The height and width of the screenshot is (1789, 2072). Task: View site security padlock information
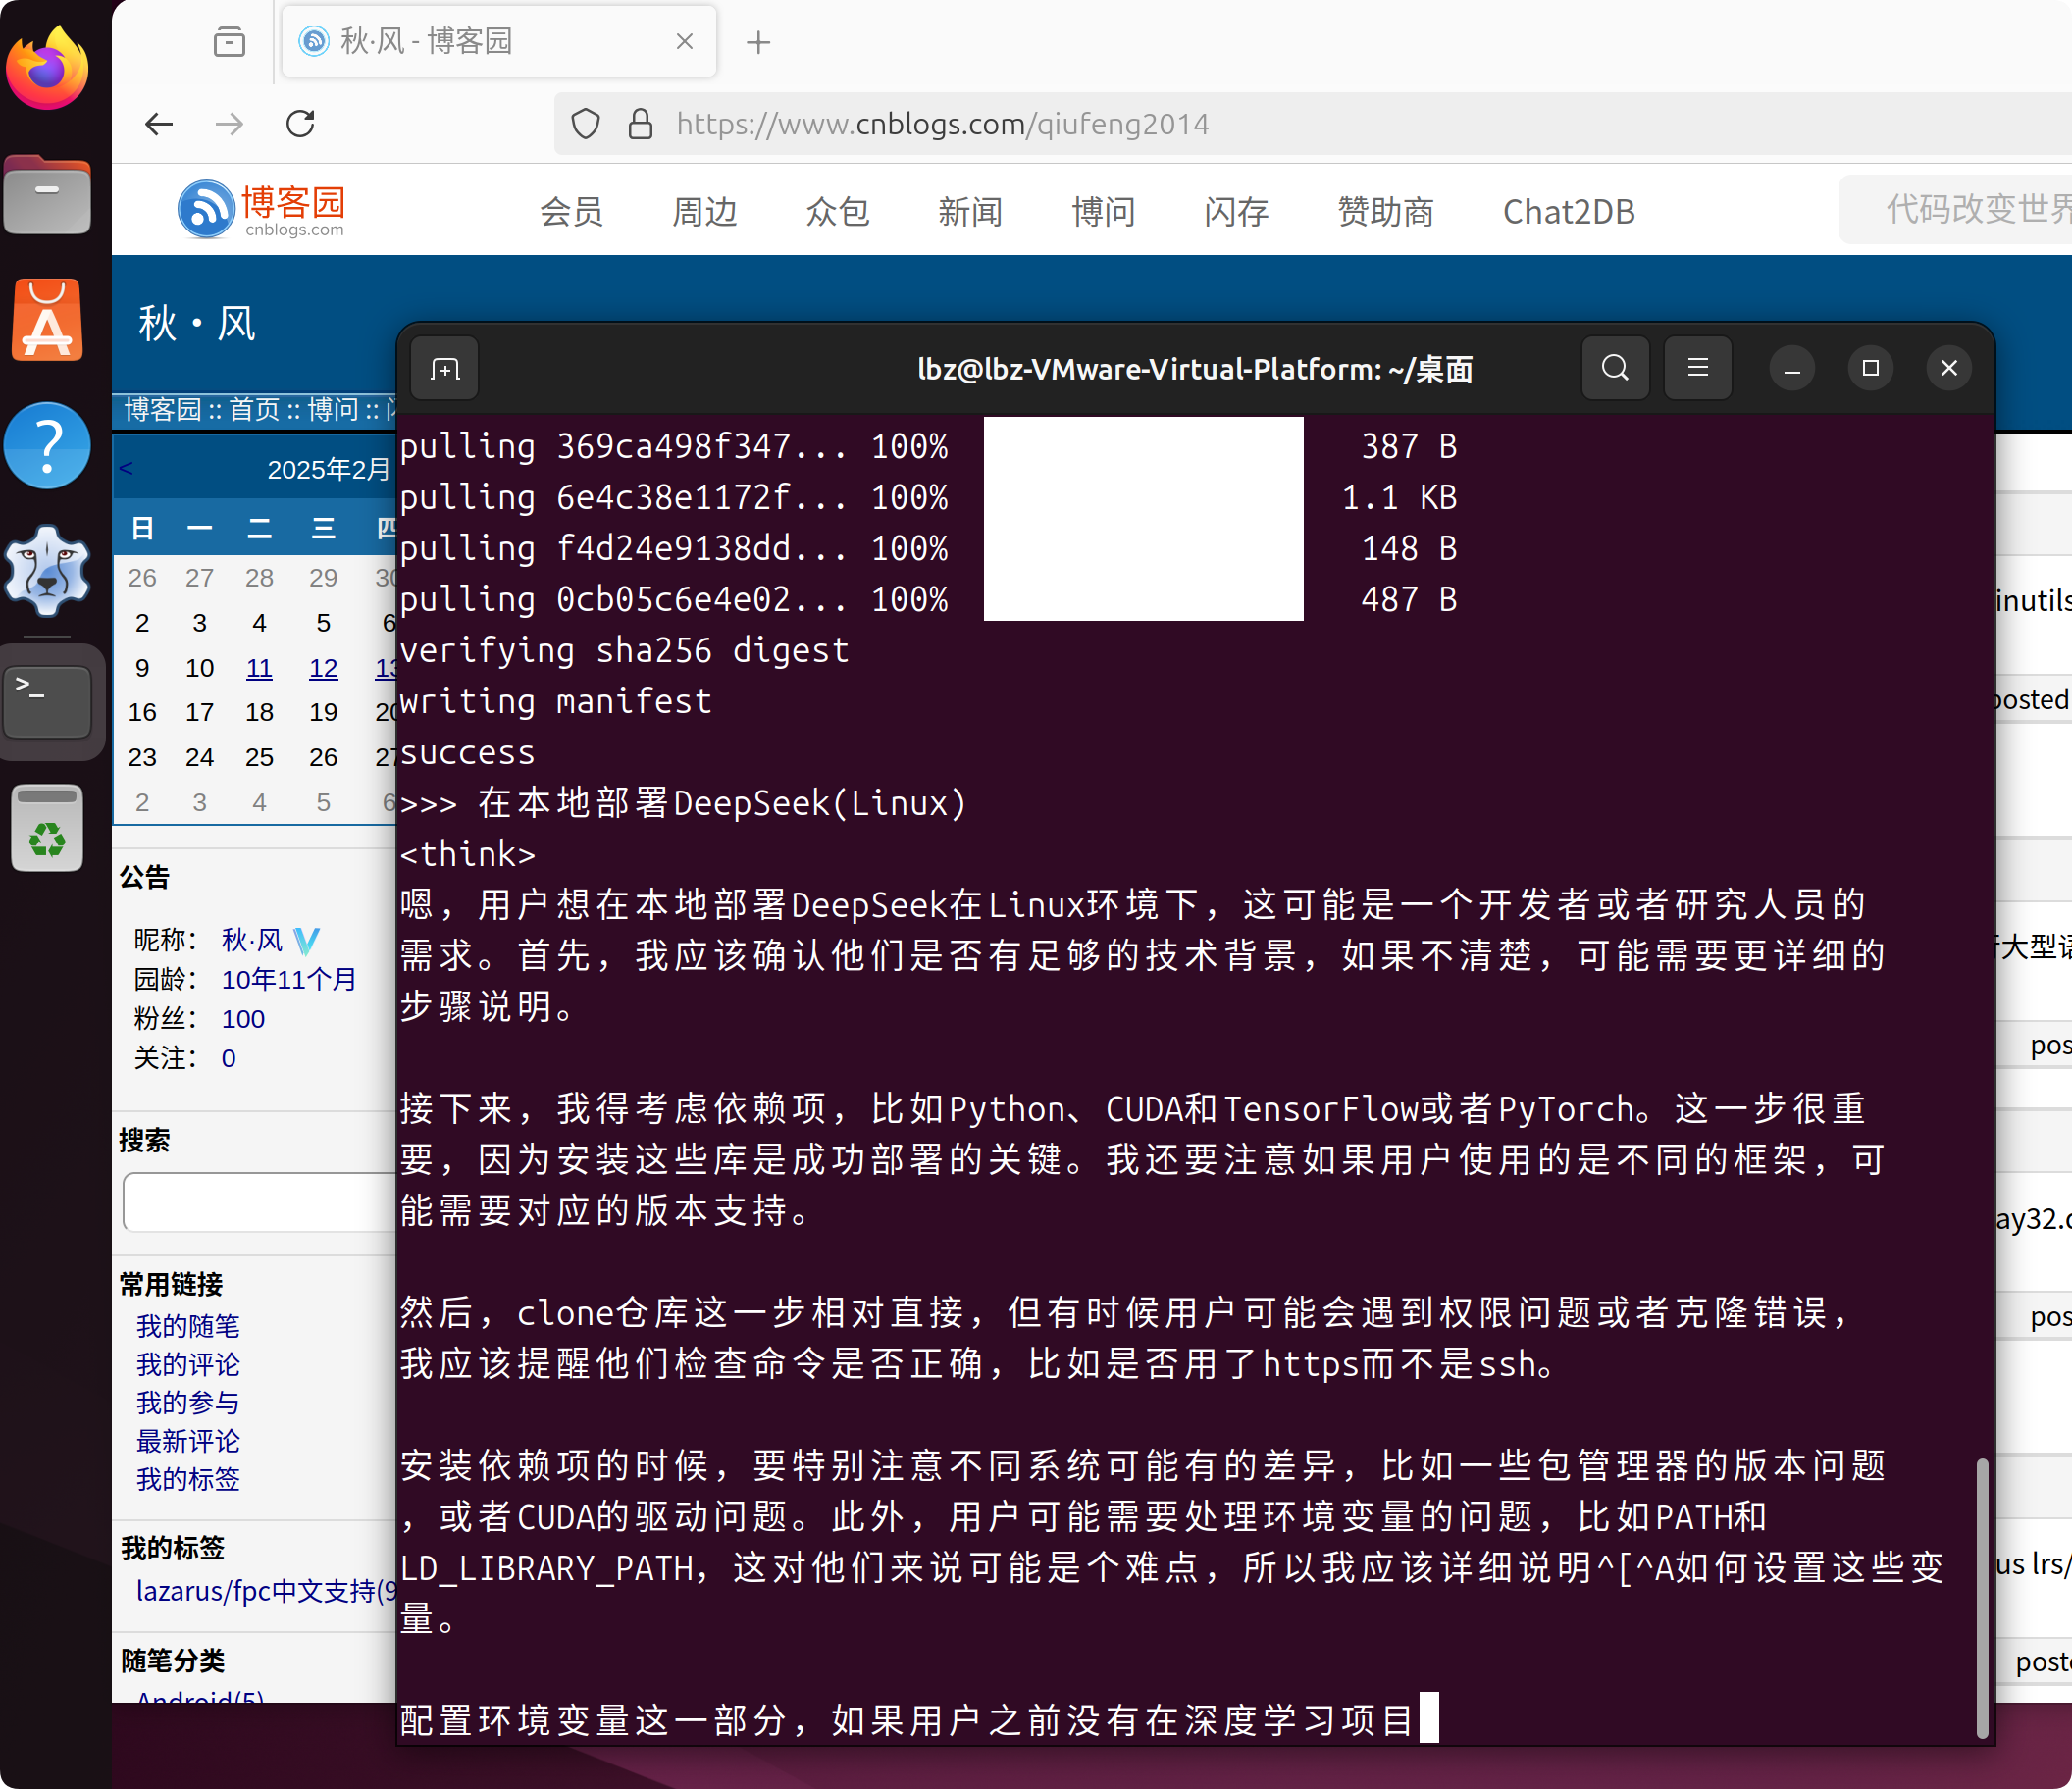click(x=640, y=124)
